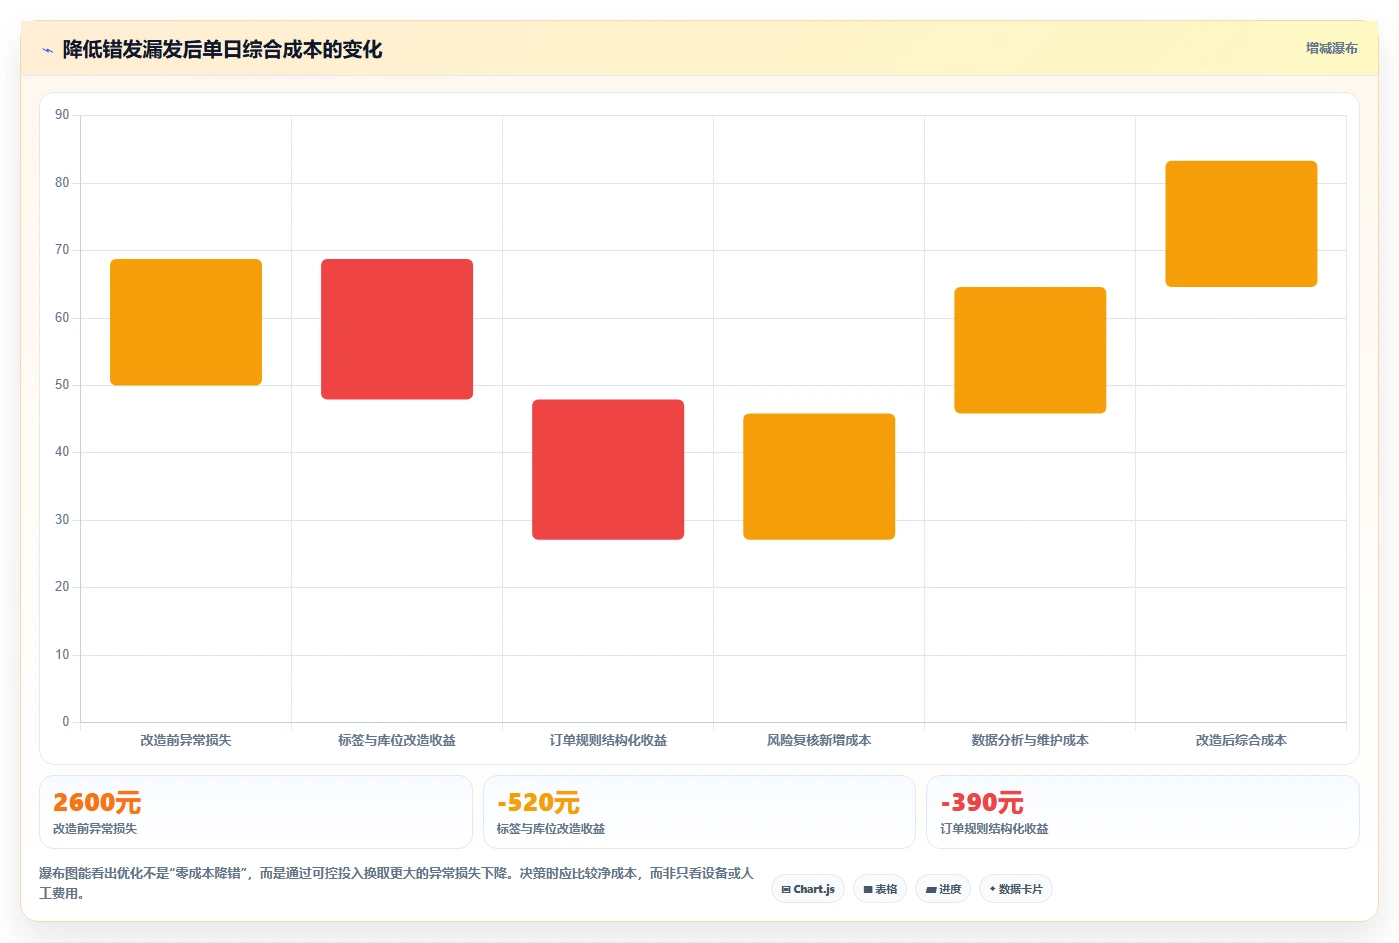This screenshot has height=943, width=1399.
Task: Click the y-axis value 10
Action: point(62,655)
